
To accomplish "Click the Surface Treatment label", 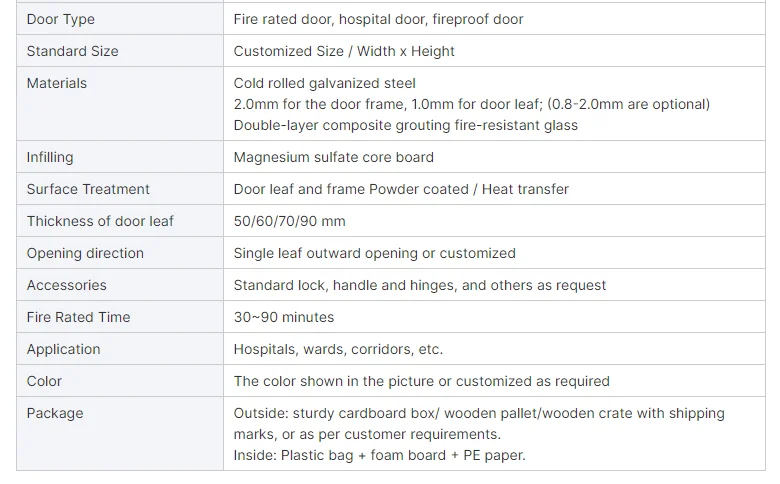I will (x=88, y=189).
